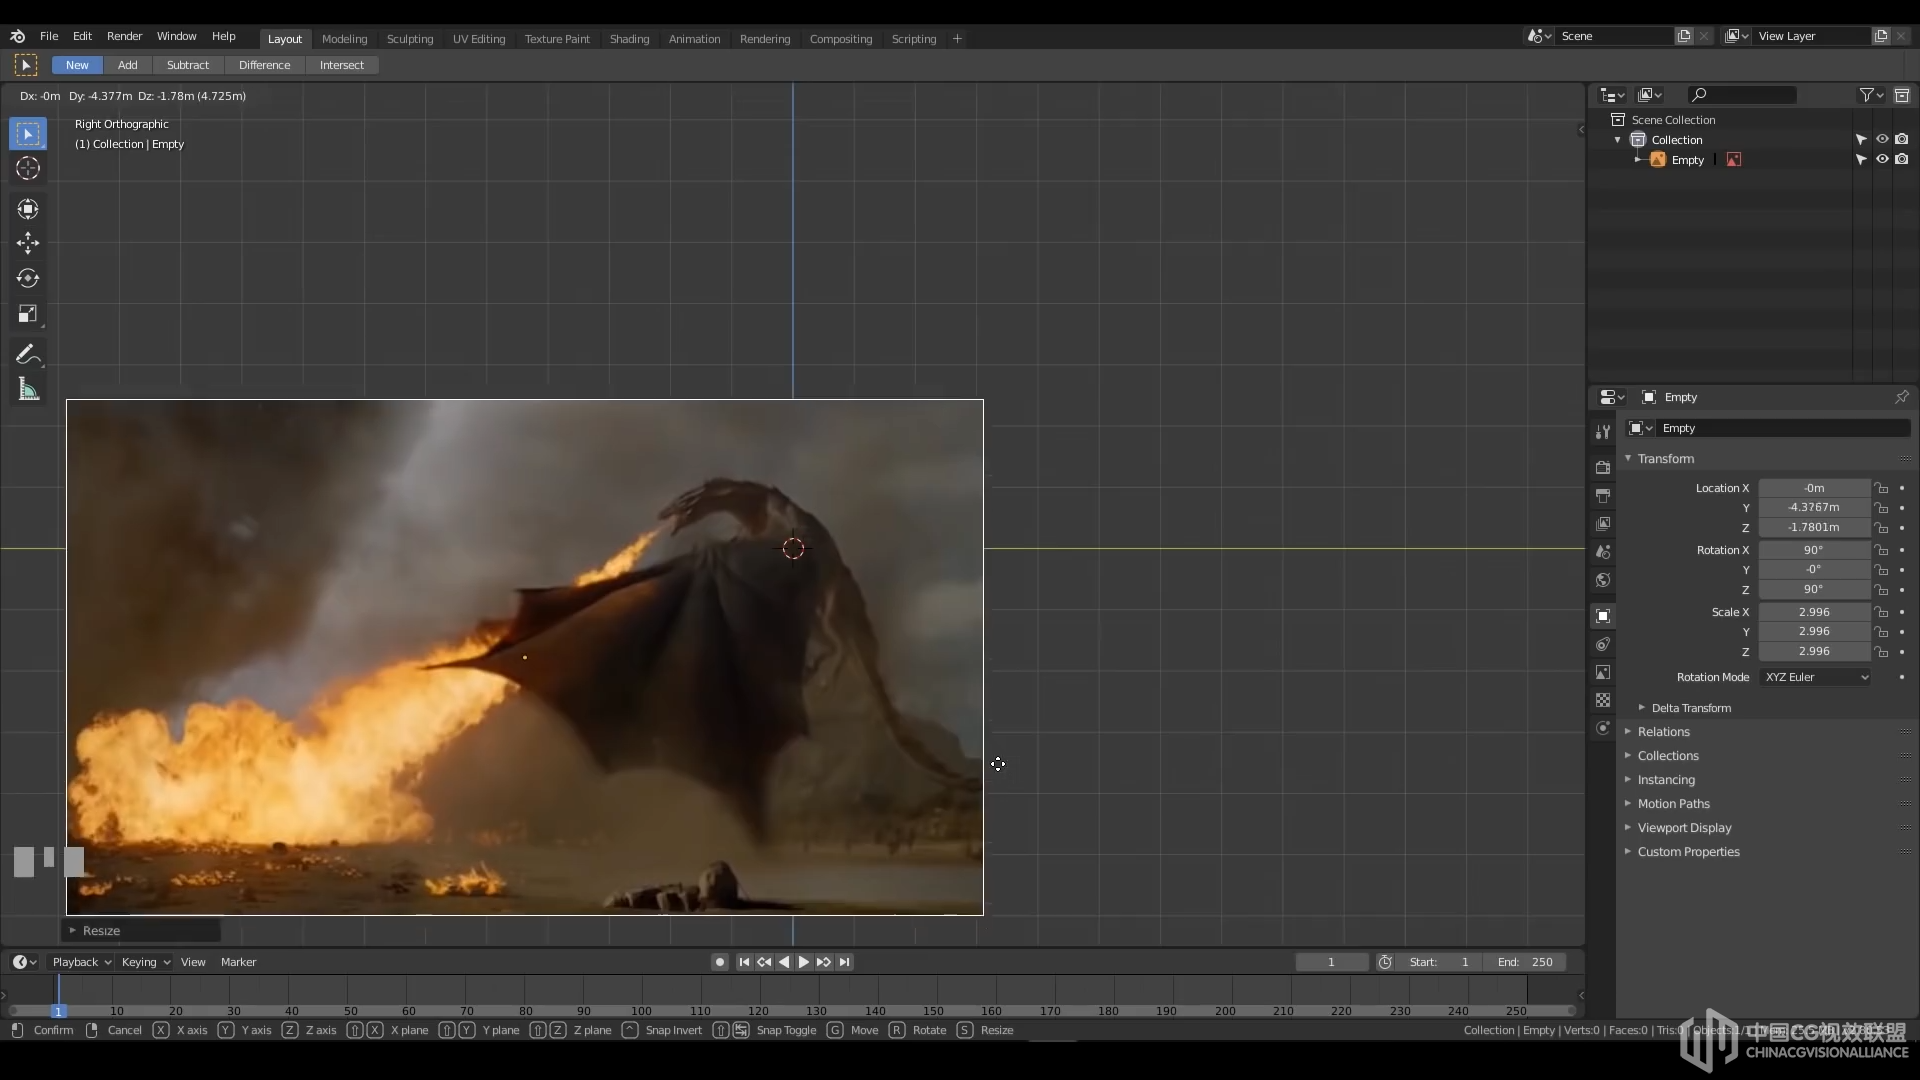The image size is (1920, 1080).
Task: Choose the Intersect selection mode
Action: pos(341,65)
